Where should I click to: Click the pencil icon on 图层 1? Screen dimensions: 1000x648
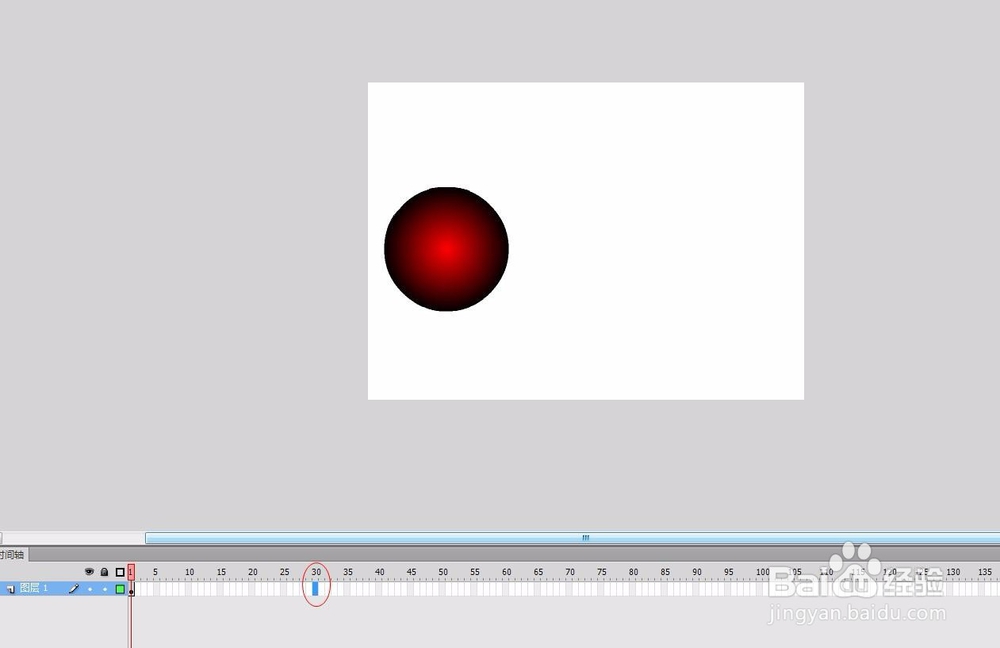pyautogui.click(x=74, y=588)
